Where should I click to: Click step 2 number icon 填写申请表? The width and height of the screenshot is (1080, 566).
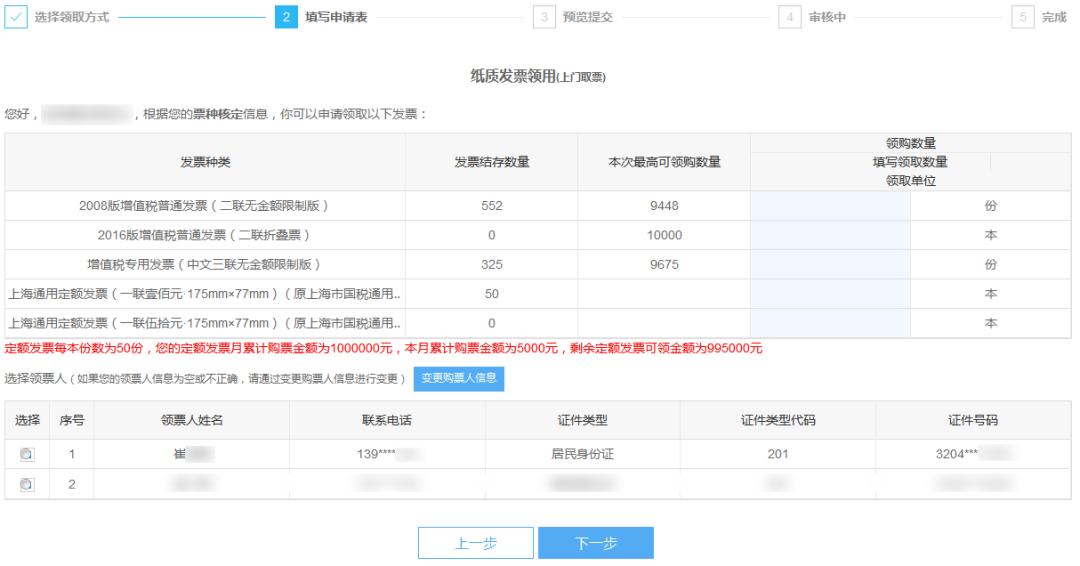[x=285, y=19]
